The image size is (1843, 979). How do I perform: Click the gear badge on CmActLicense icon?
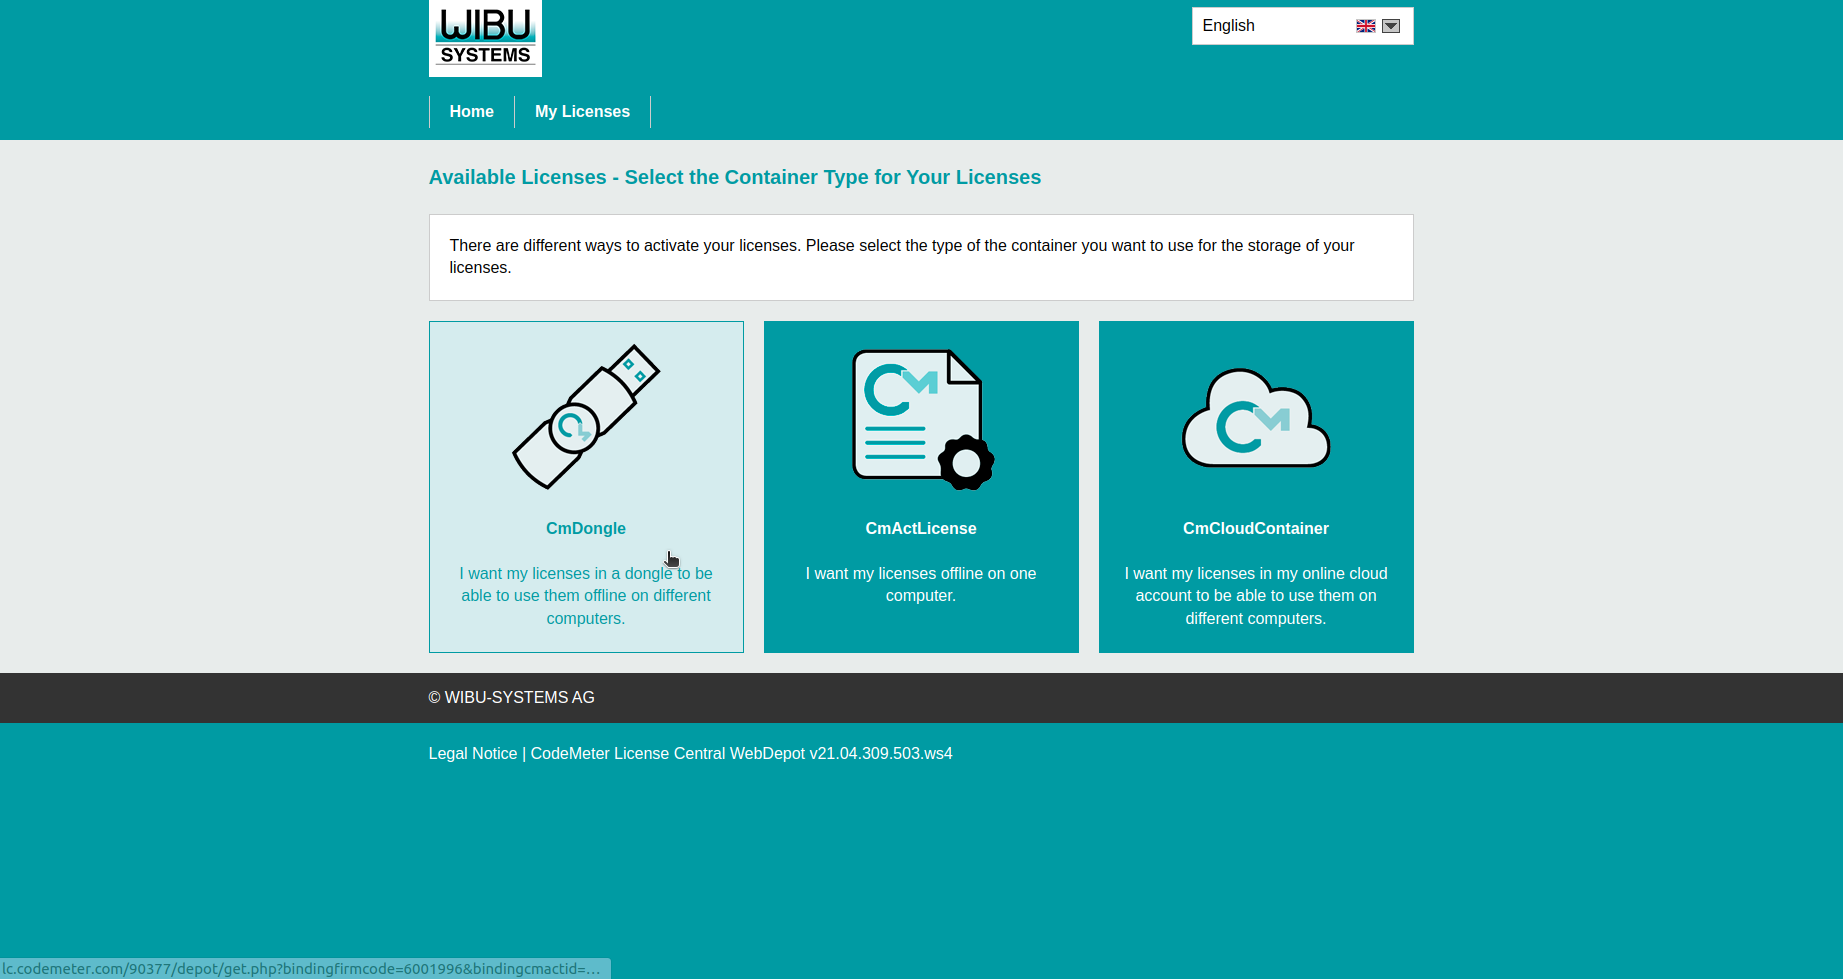pos(966,463)
